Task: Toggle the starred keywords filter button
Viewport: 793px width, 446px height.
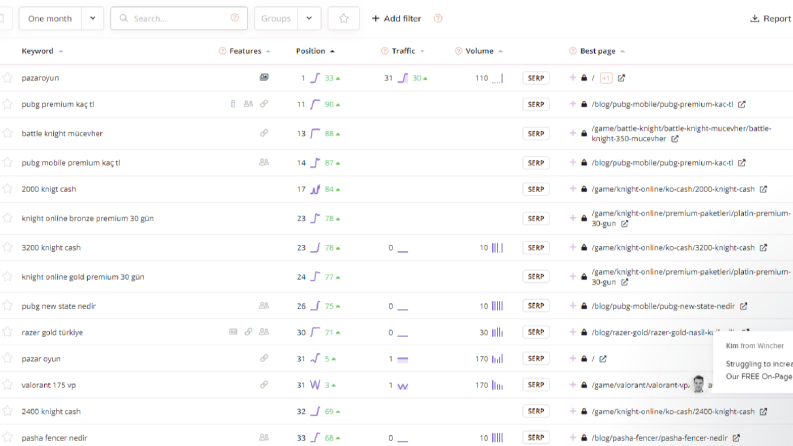Action: [x=344, y=18]
